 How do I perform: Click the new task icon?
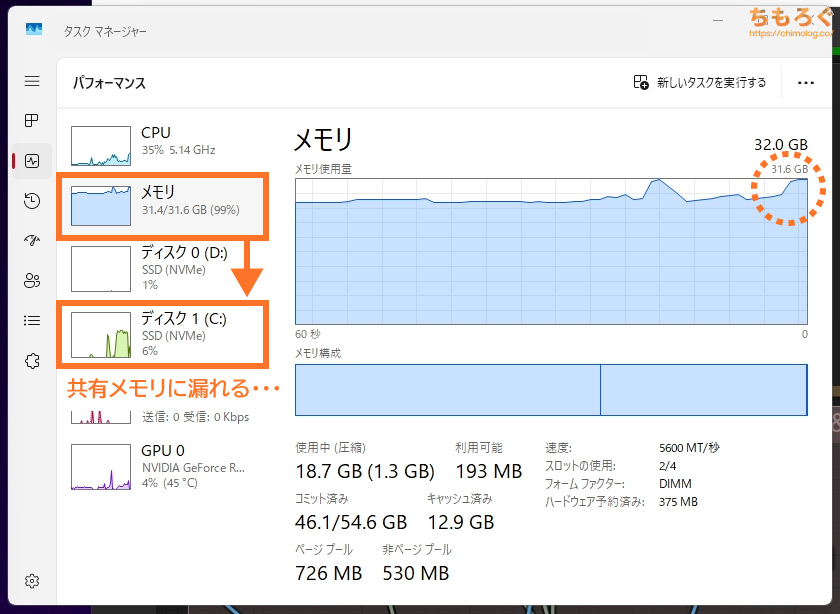pos(641,83)
